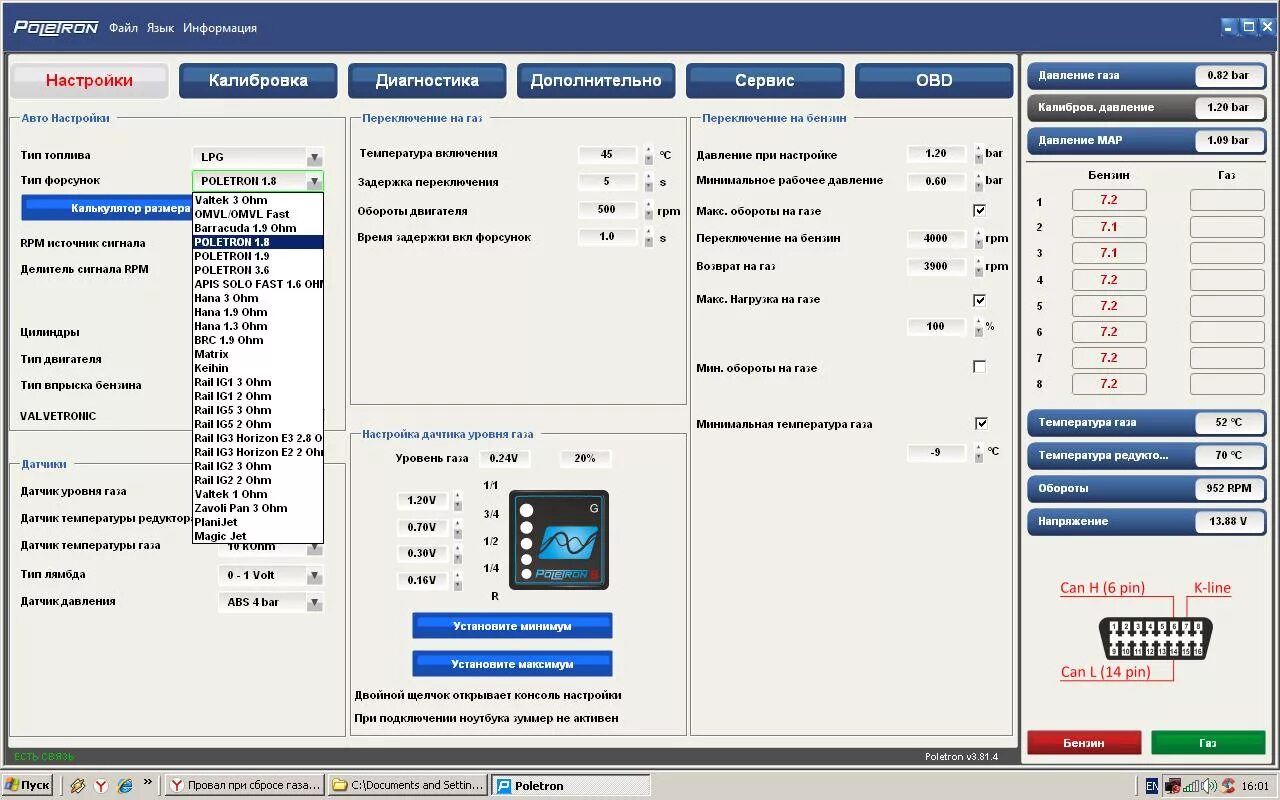Viewport: 1280px width, 800px height.
Task: Collapse the injector type POLETRON 1.8 dropdown
Action: tap(314, 181)
